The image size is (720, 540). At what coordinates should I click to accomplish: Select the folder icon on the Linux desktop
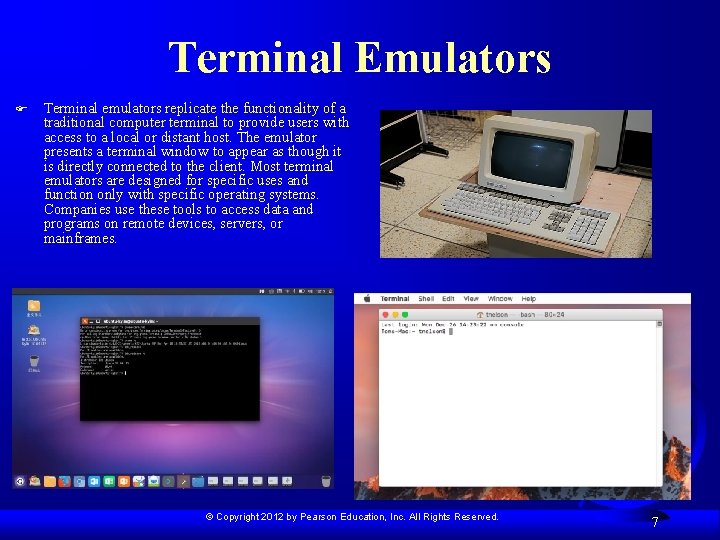click(34, 305)
